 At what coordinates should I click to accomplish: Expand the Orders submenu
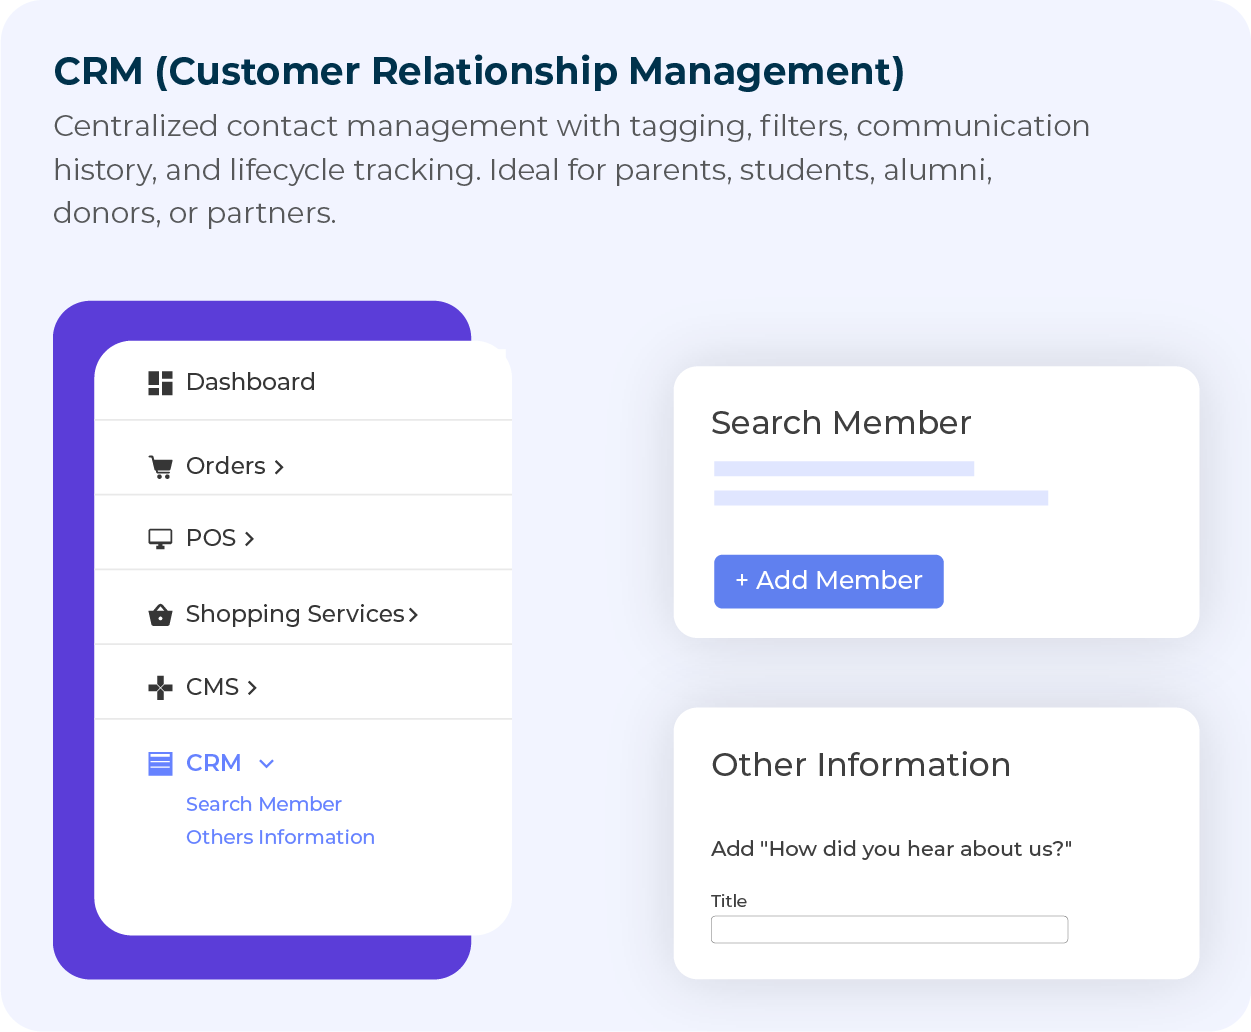click(x=280, y=466)
